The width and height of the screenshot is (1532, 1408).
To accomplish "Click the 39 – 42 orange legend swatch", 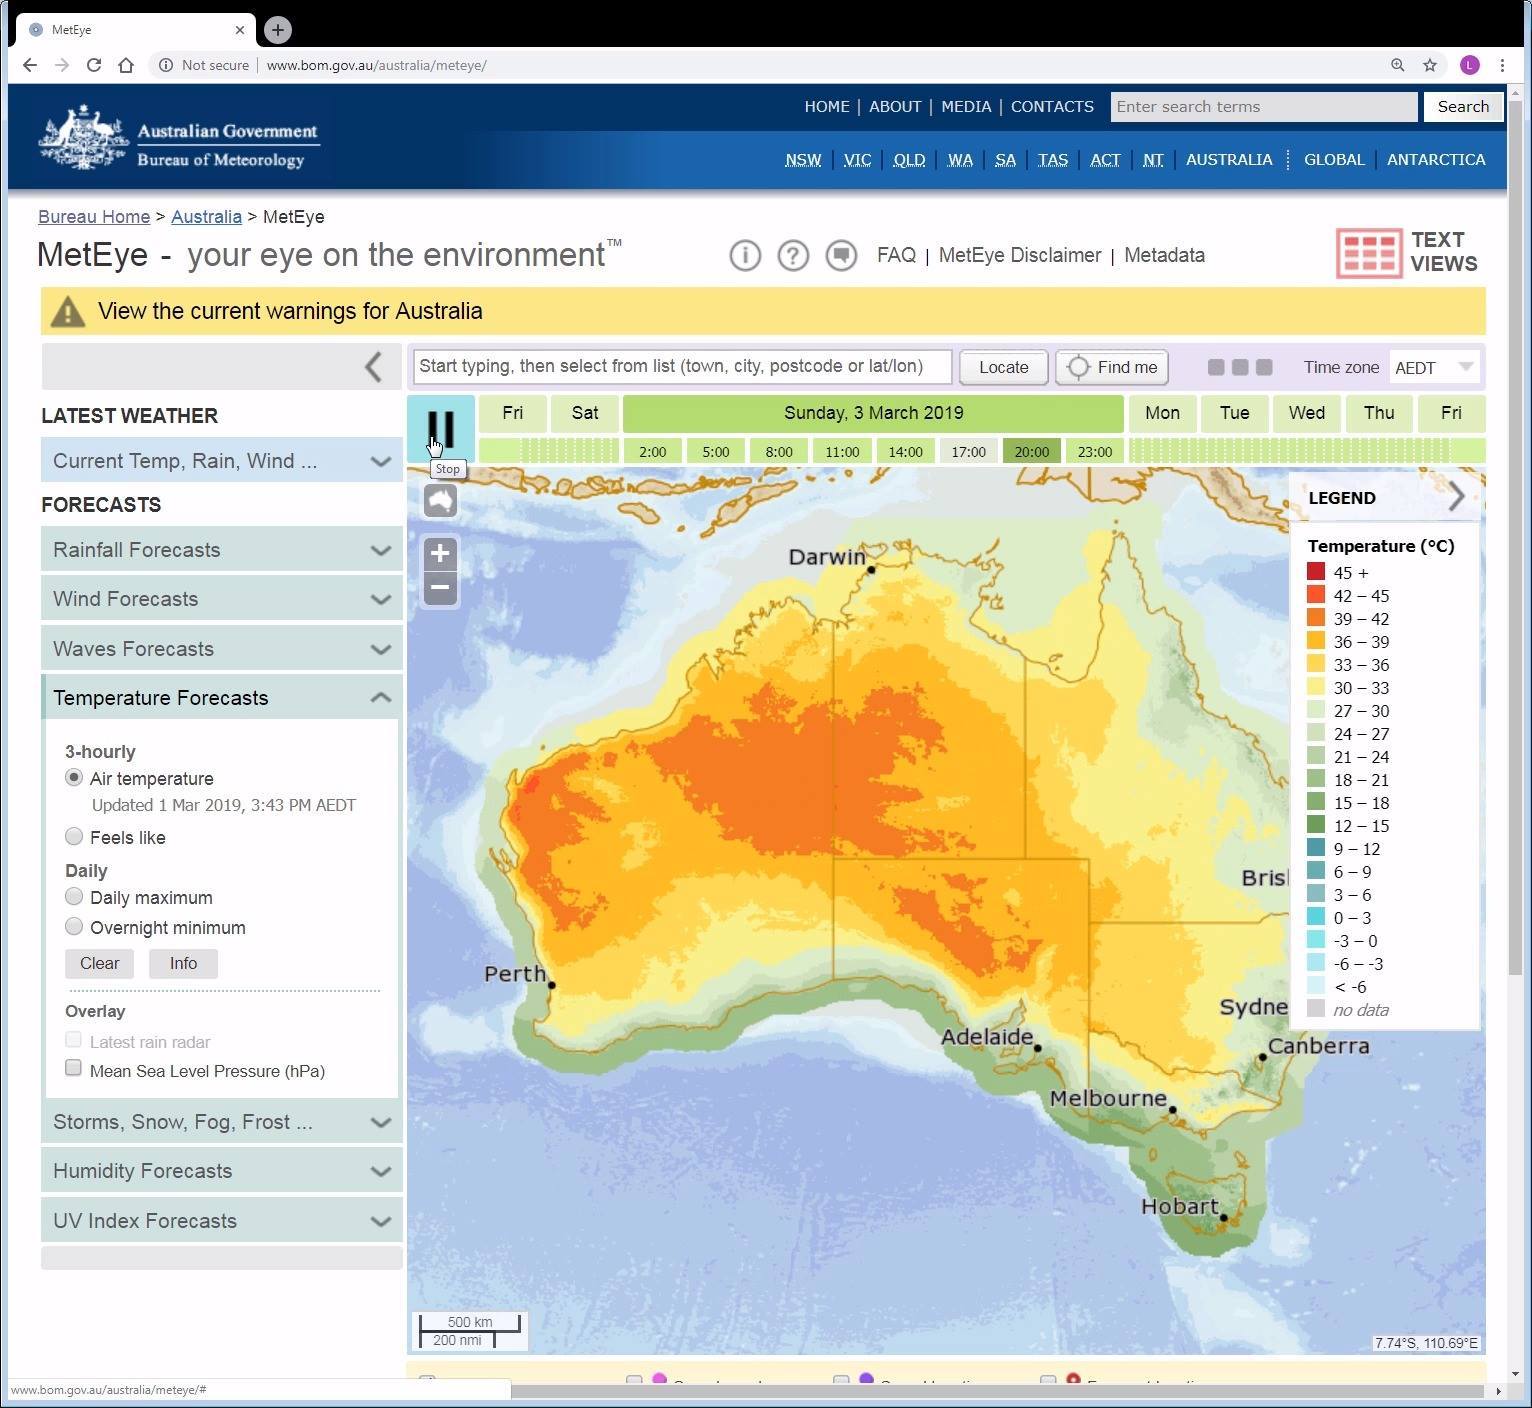I will coord(1316,618).
